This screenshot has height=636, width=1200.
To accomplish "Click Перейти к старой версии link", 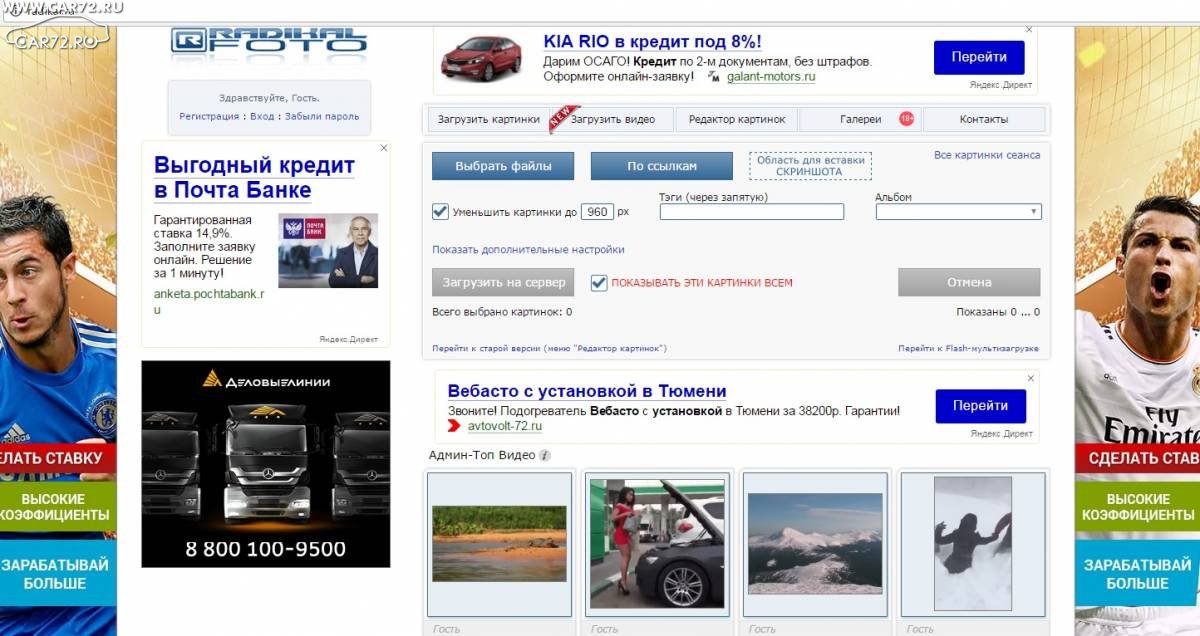I will pyautogui.click(x=549, y=348).
